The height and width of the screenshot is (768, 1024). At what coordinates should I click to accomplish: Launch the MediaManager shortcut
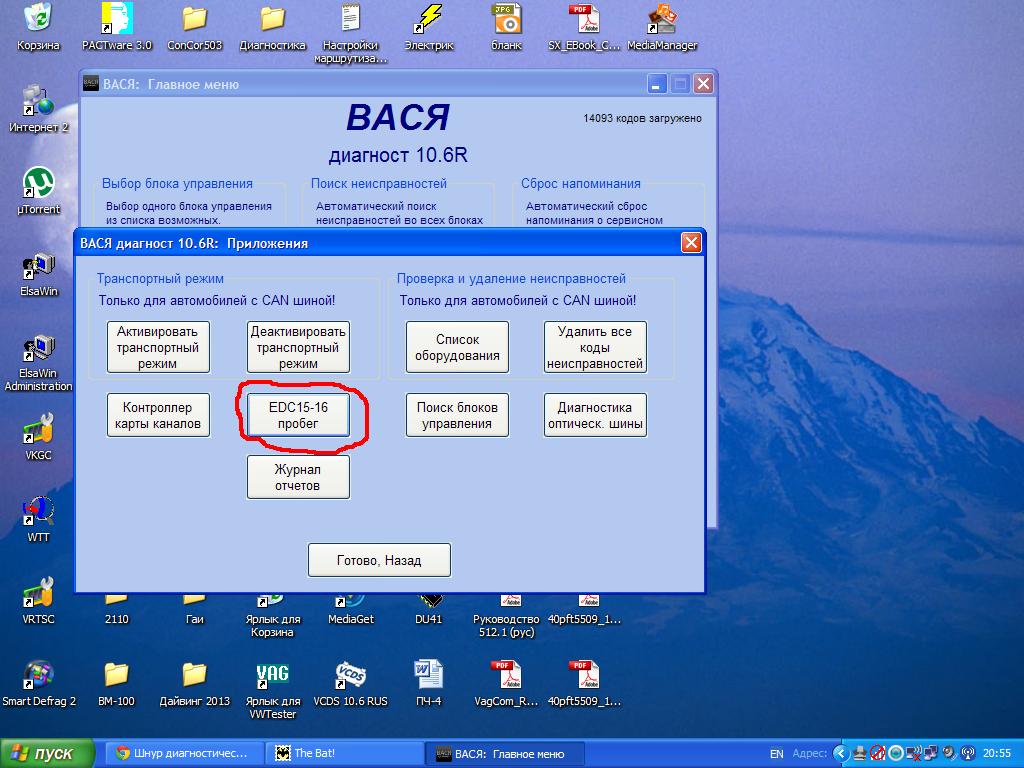point(662,26)
